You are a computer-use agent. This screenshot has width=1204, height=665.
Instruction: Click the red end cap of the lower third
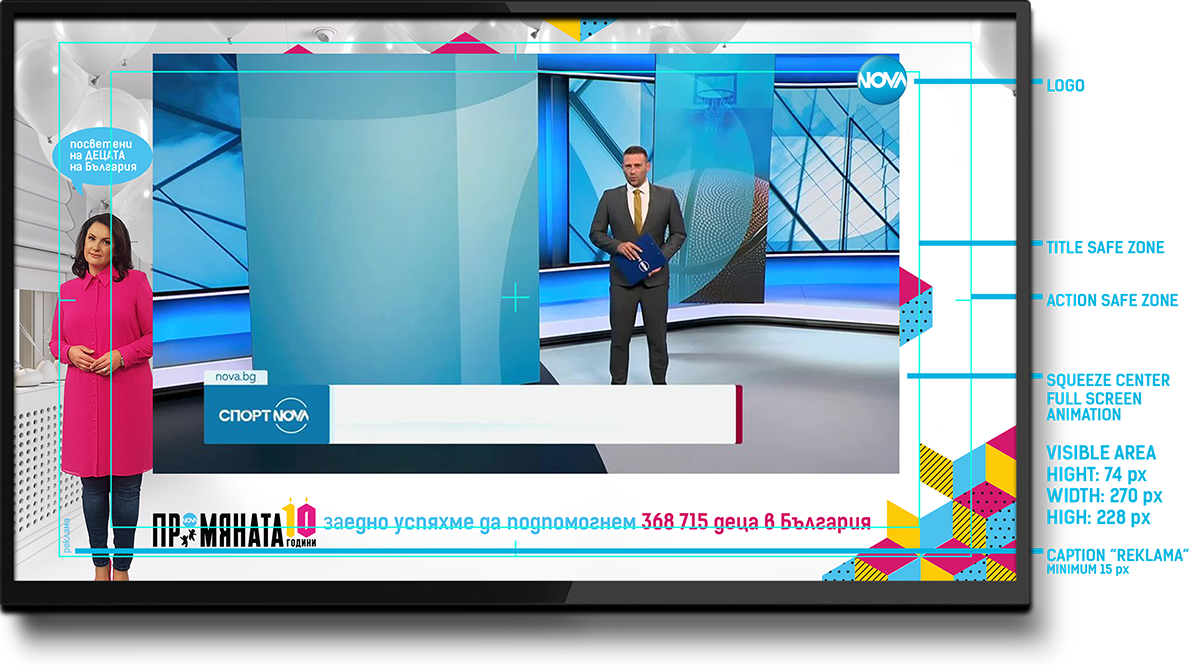739,414
